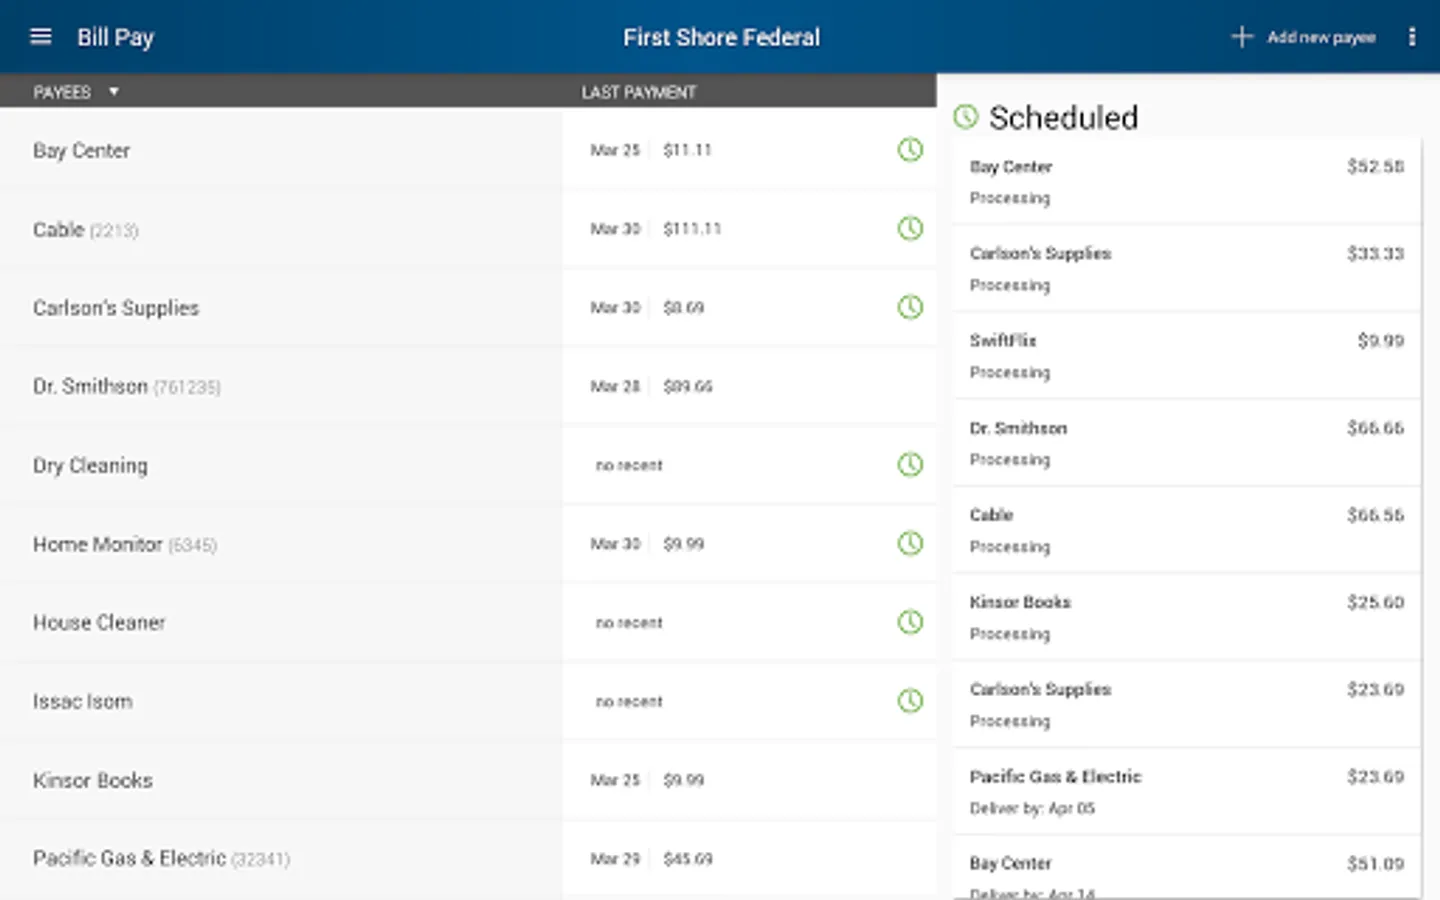Open the three-dot overflow menu
1440x900 pixels.
(1411, 37)
